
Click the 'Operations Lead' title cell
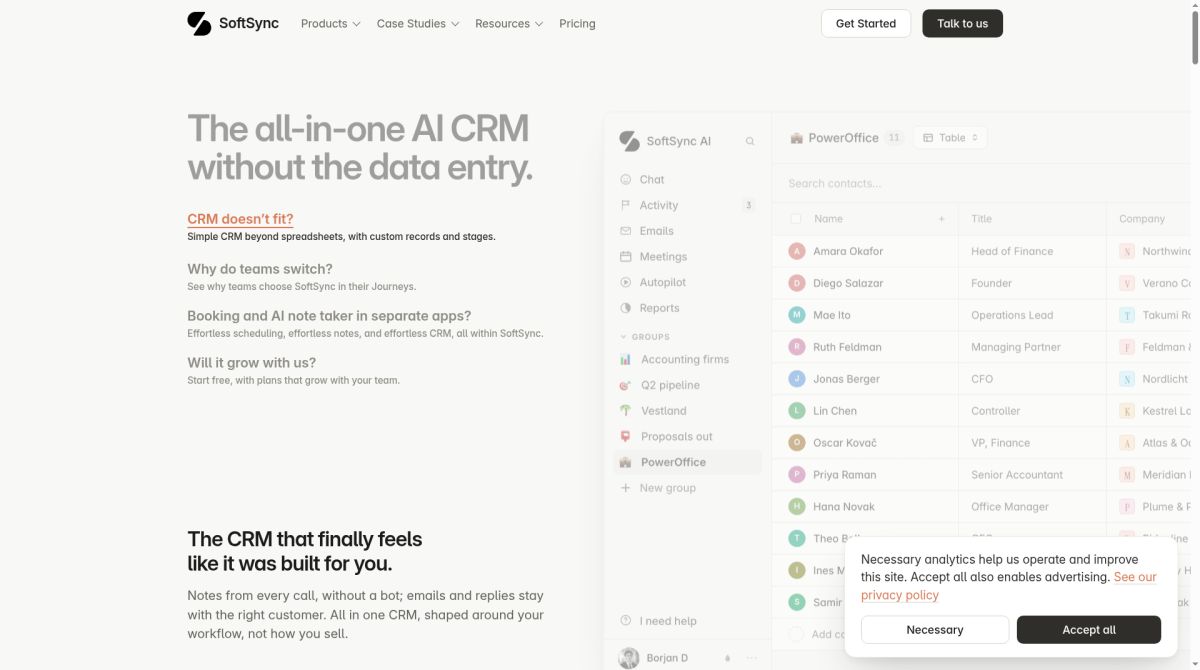click(1012, 315)
